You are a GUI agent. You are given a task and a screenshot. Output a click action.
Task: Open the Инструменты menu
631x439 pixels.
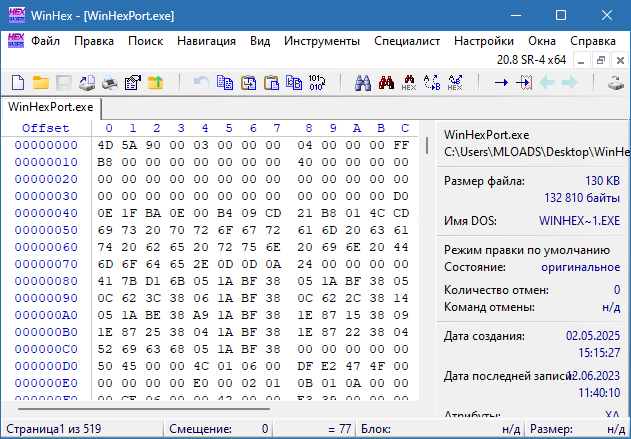(322, 41)
